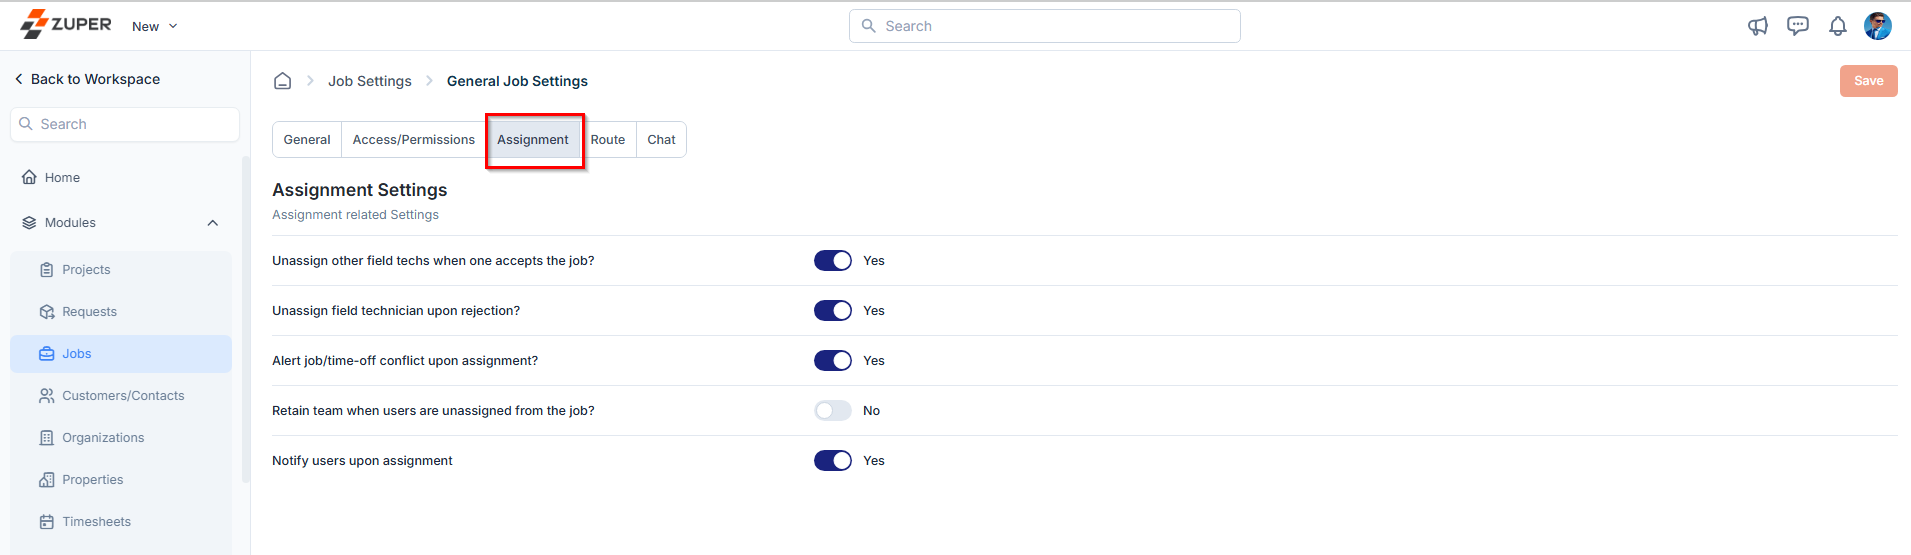Disable unassign other field techs toggle
The height and width of the screenshot is (555, 1911).
tap(832, 261)
